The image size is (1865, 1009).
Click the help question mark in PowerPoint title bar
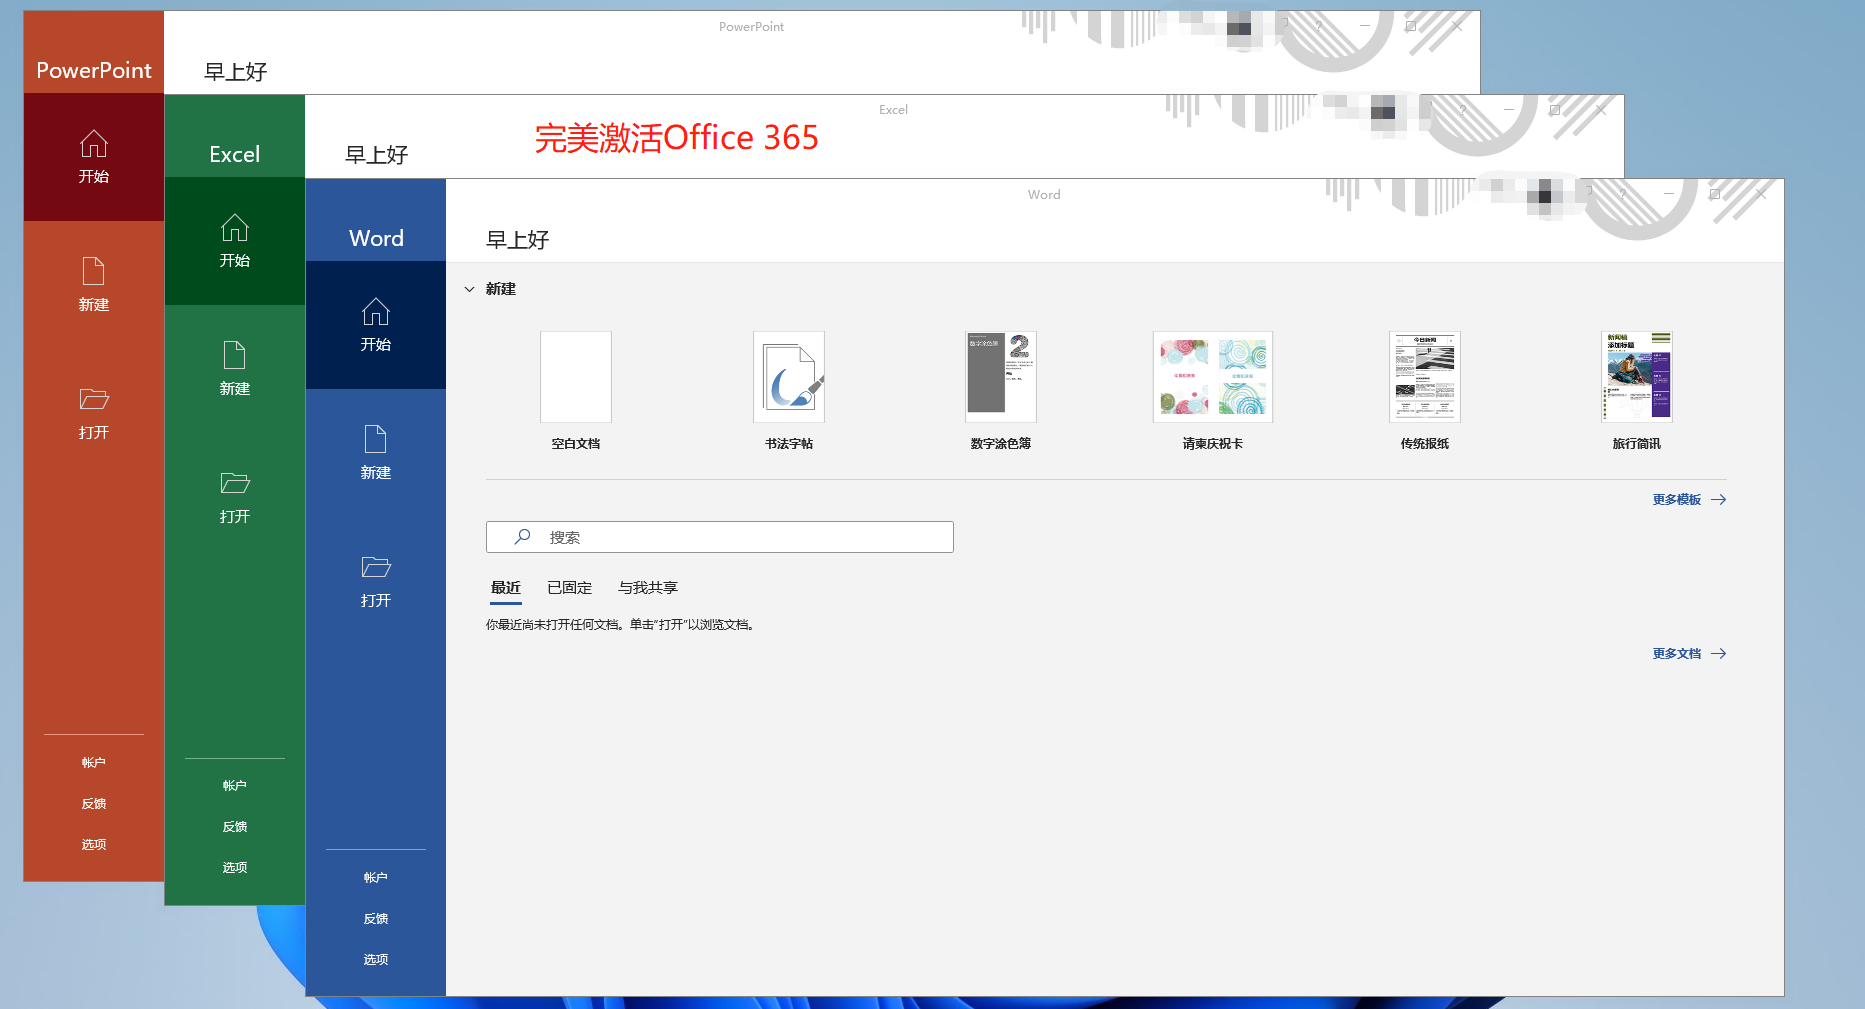[1318, 26]
